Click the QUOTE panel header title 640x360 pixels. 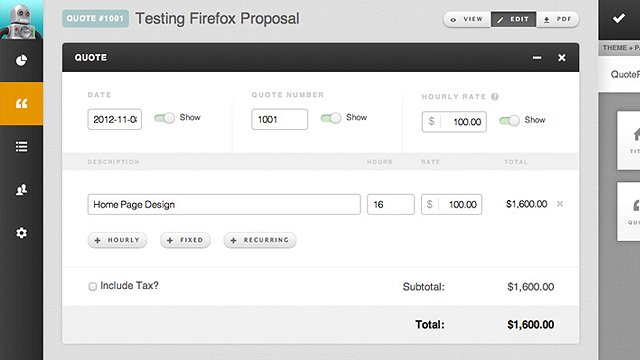91,58
